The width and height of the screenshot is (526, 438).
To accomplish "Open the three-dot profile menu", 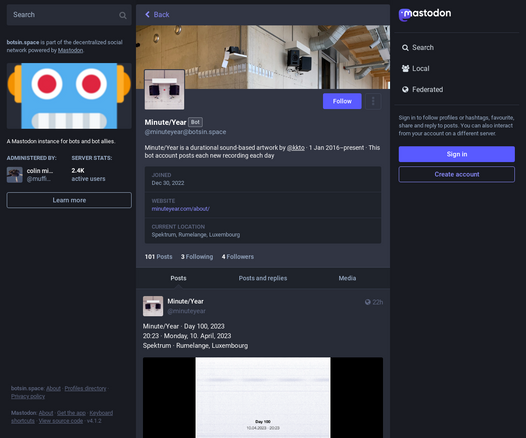I will (x=373, y=101).
